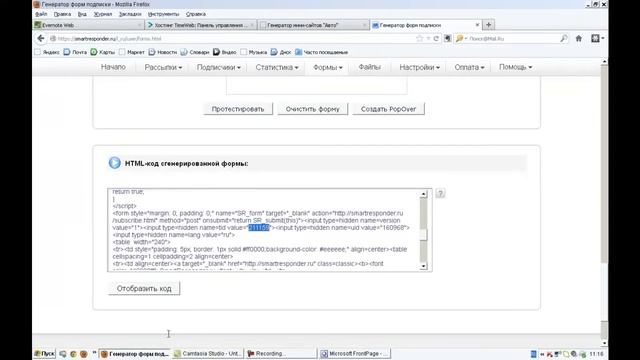Viewport: 640px width, 360px height.
Task: Open the Почта bookmark
Action: point(75,52)
